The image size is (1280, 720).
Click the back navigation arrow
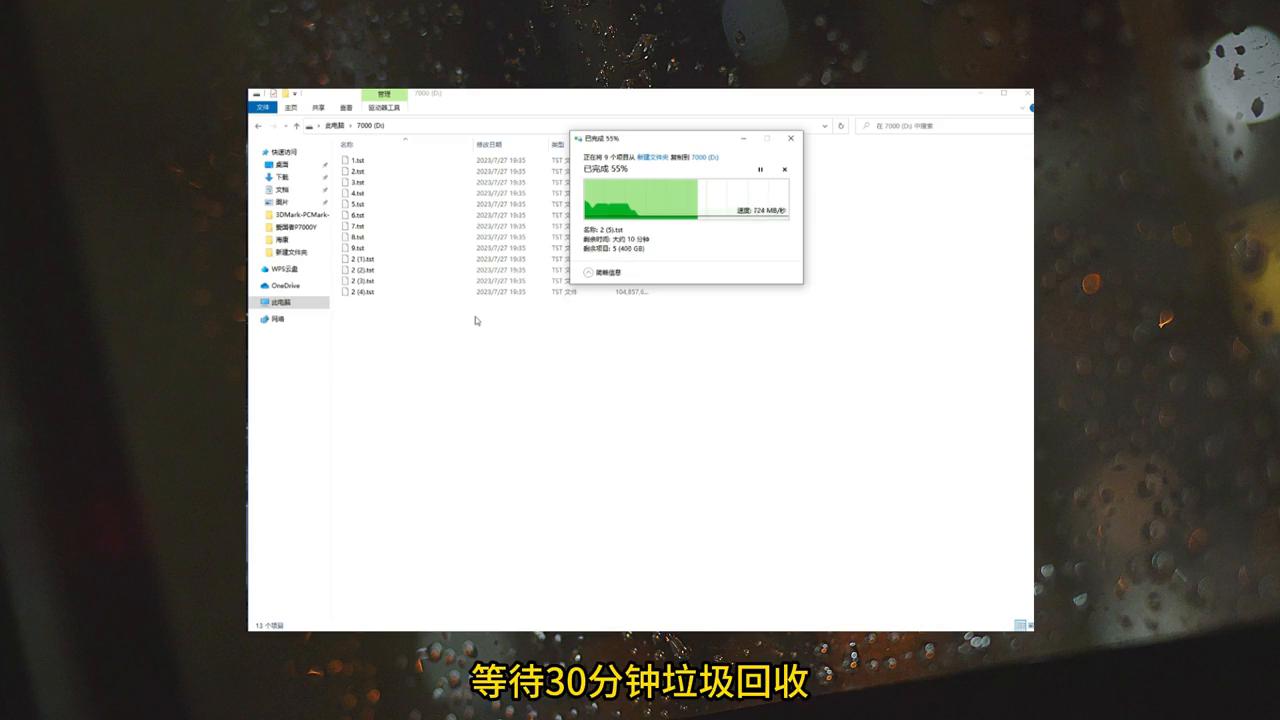[x=258, y=125]
